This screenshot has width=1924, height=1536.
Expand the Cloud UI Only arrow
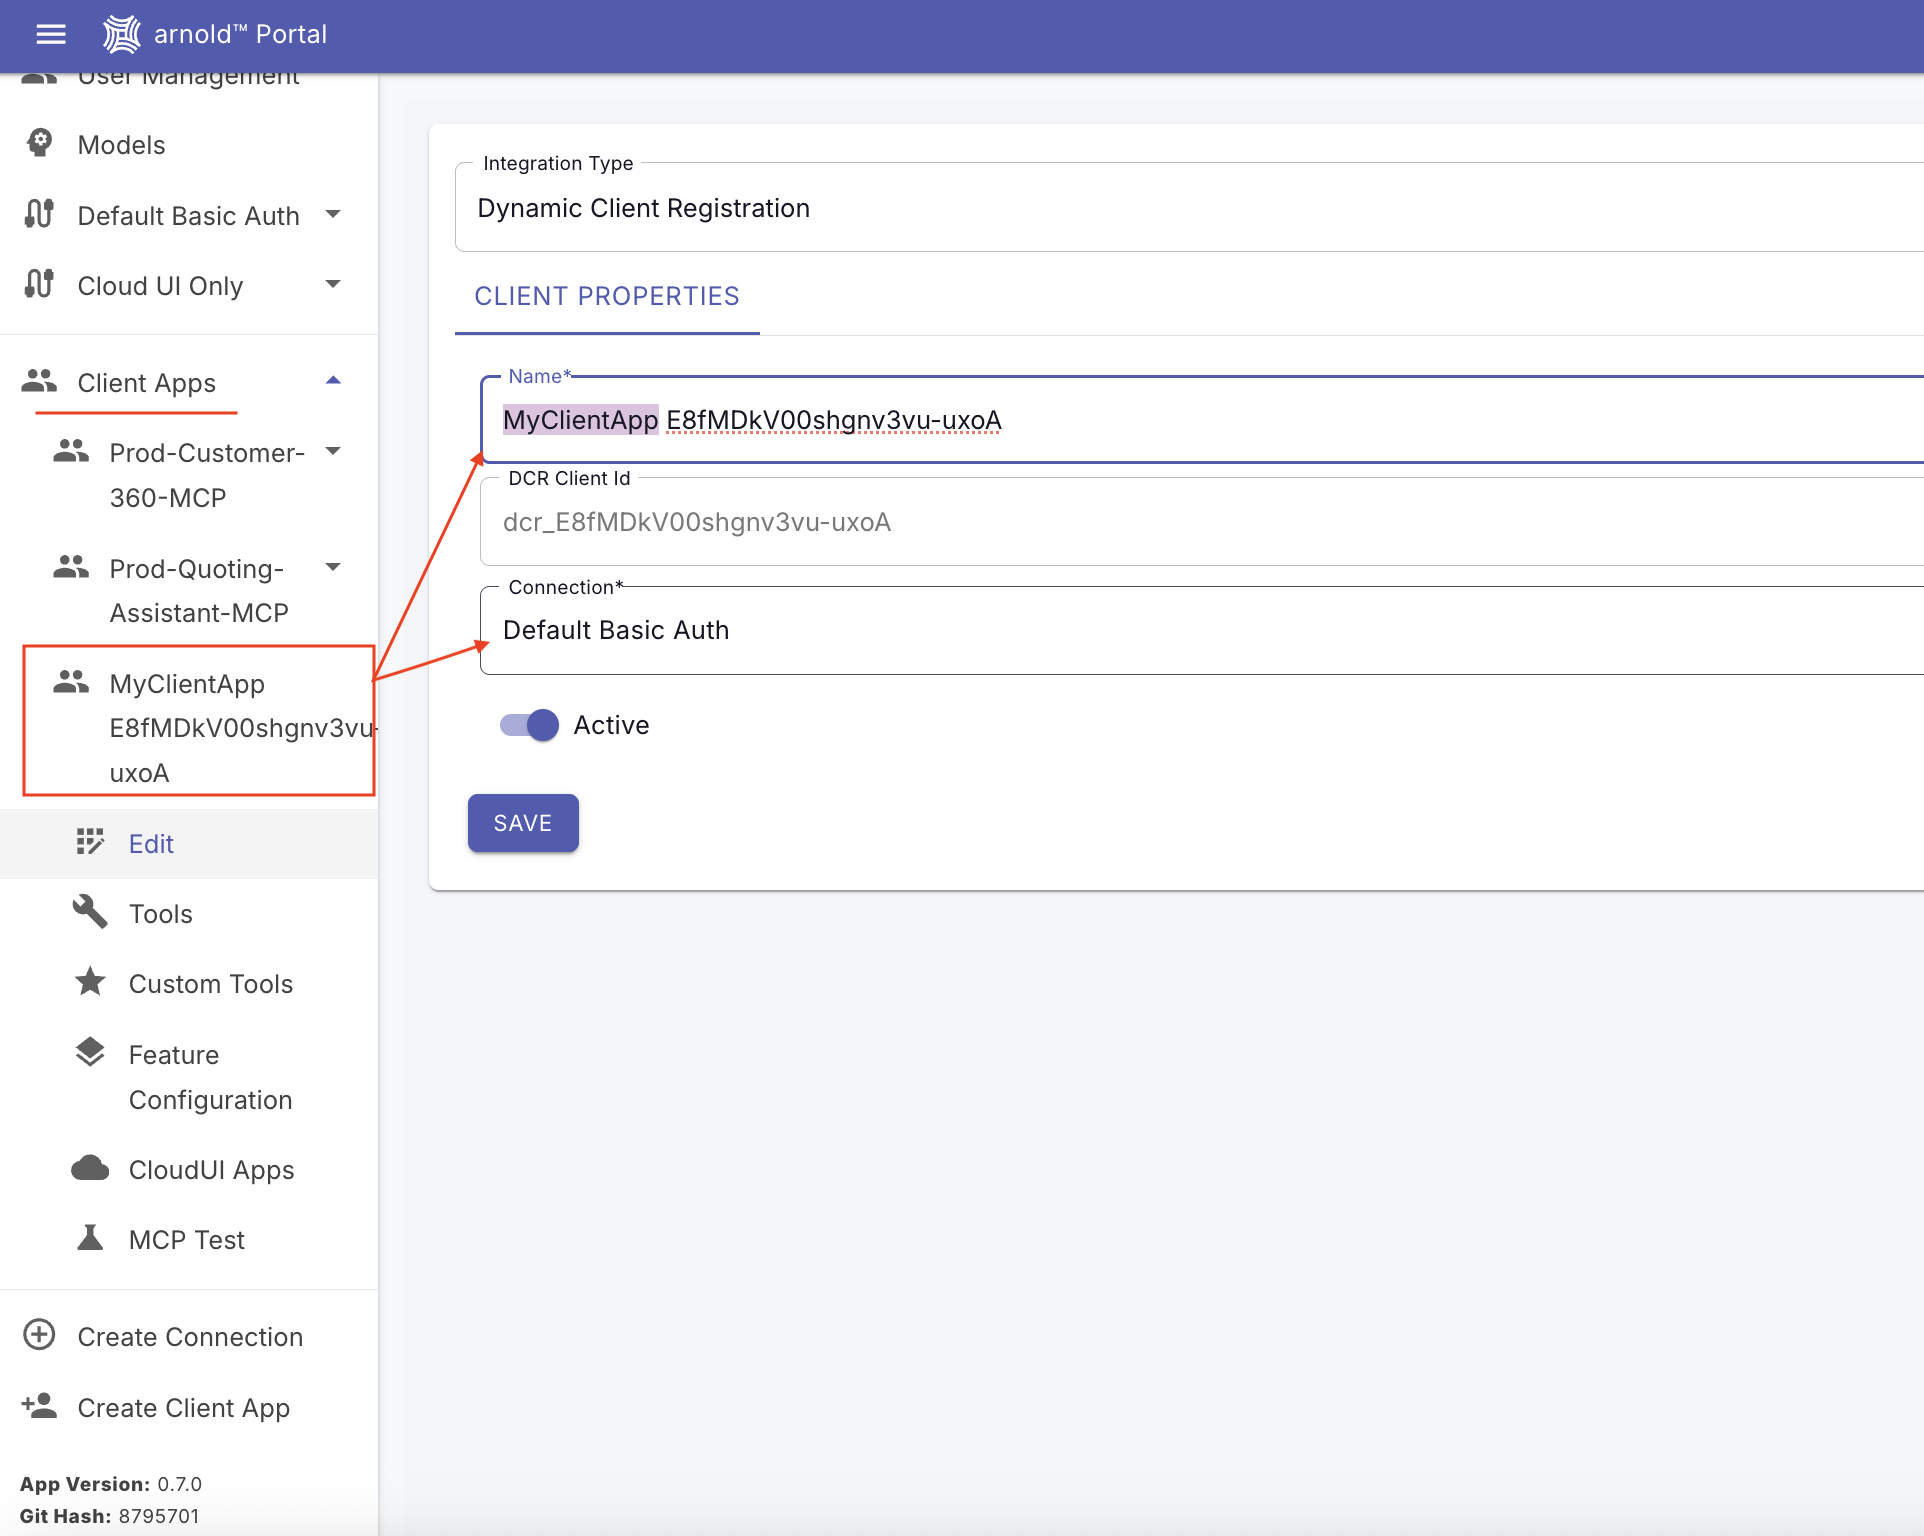tap(334, 284)
